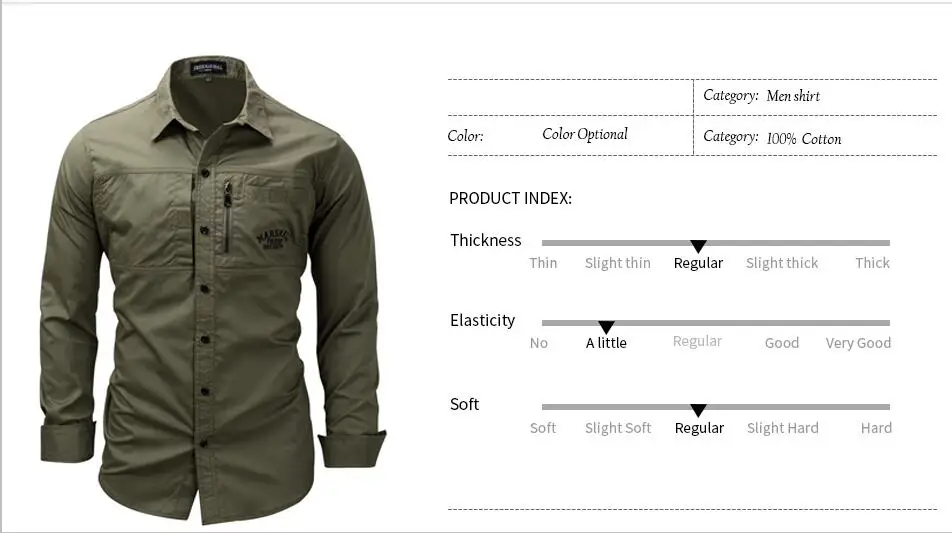Viewport: 952px width, 533px height.
Task: Pick the Good elasticity label
Action: [781, 343]
